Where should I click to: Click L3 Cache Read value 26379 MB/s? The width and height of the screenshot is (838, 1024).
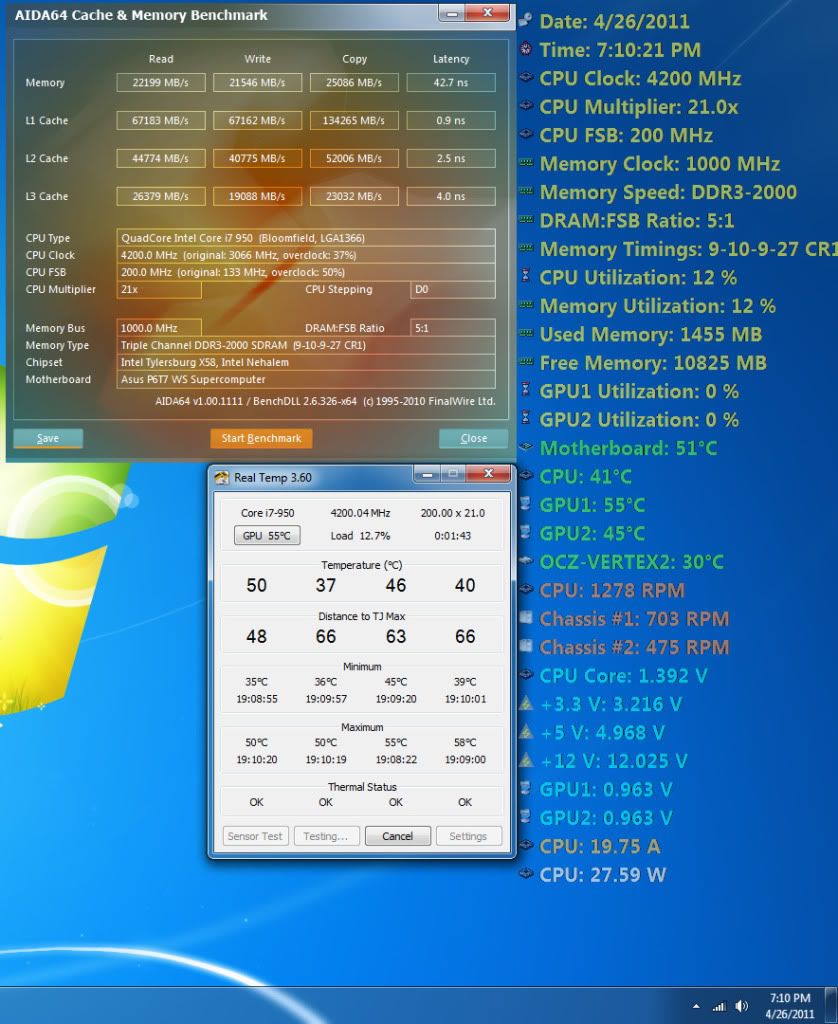(161, 197)
